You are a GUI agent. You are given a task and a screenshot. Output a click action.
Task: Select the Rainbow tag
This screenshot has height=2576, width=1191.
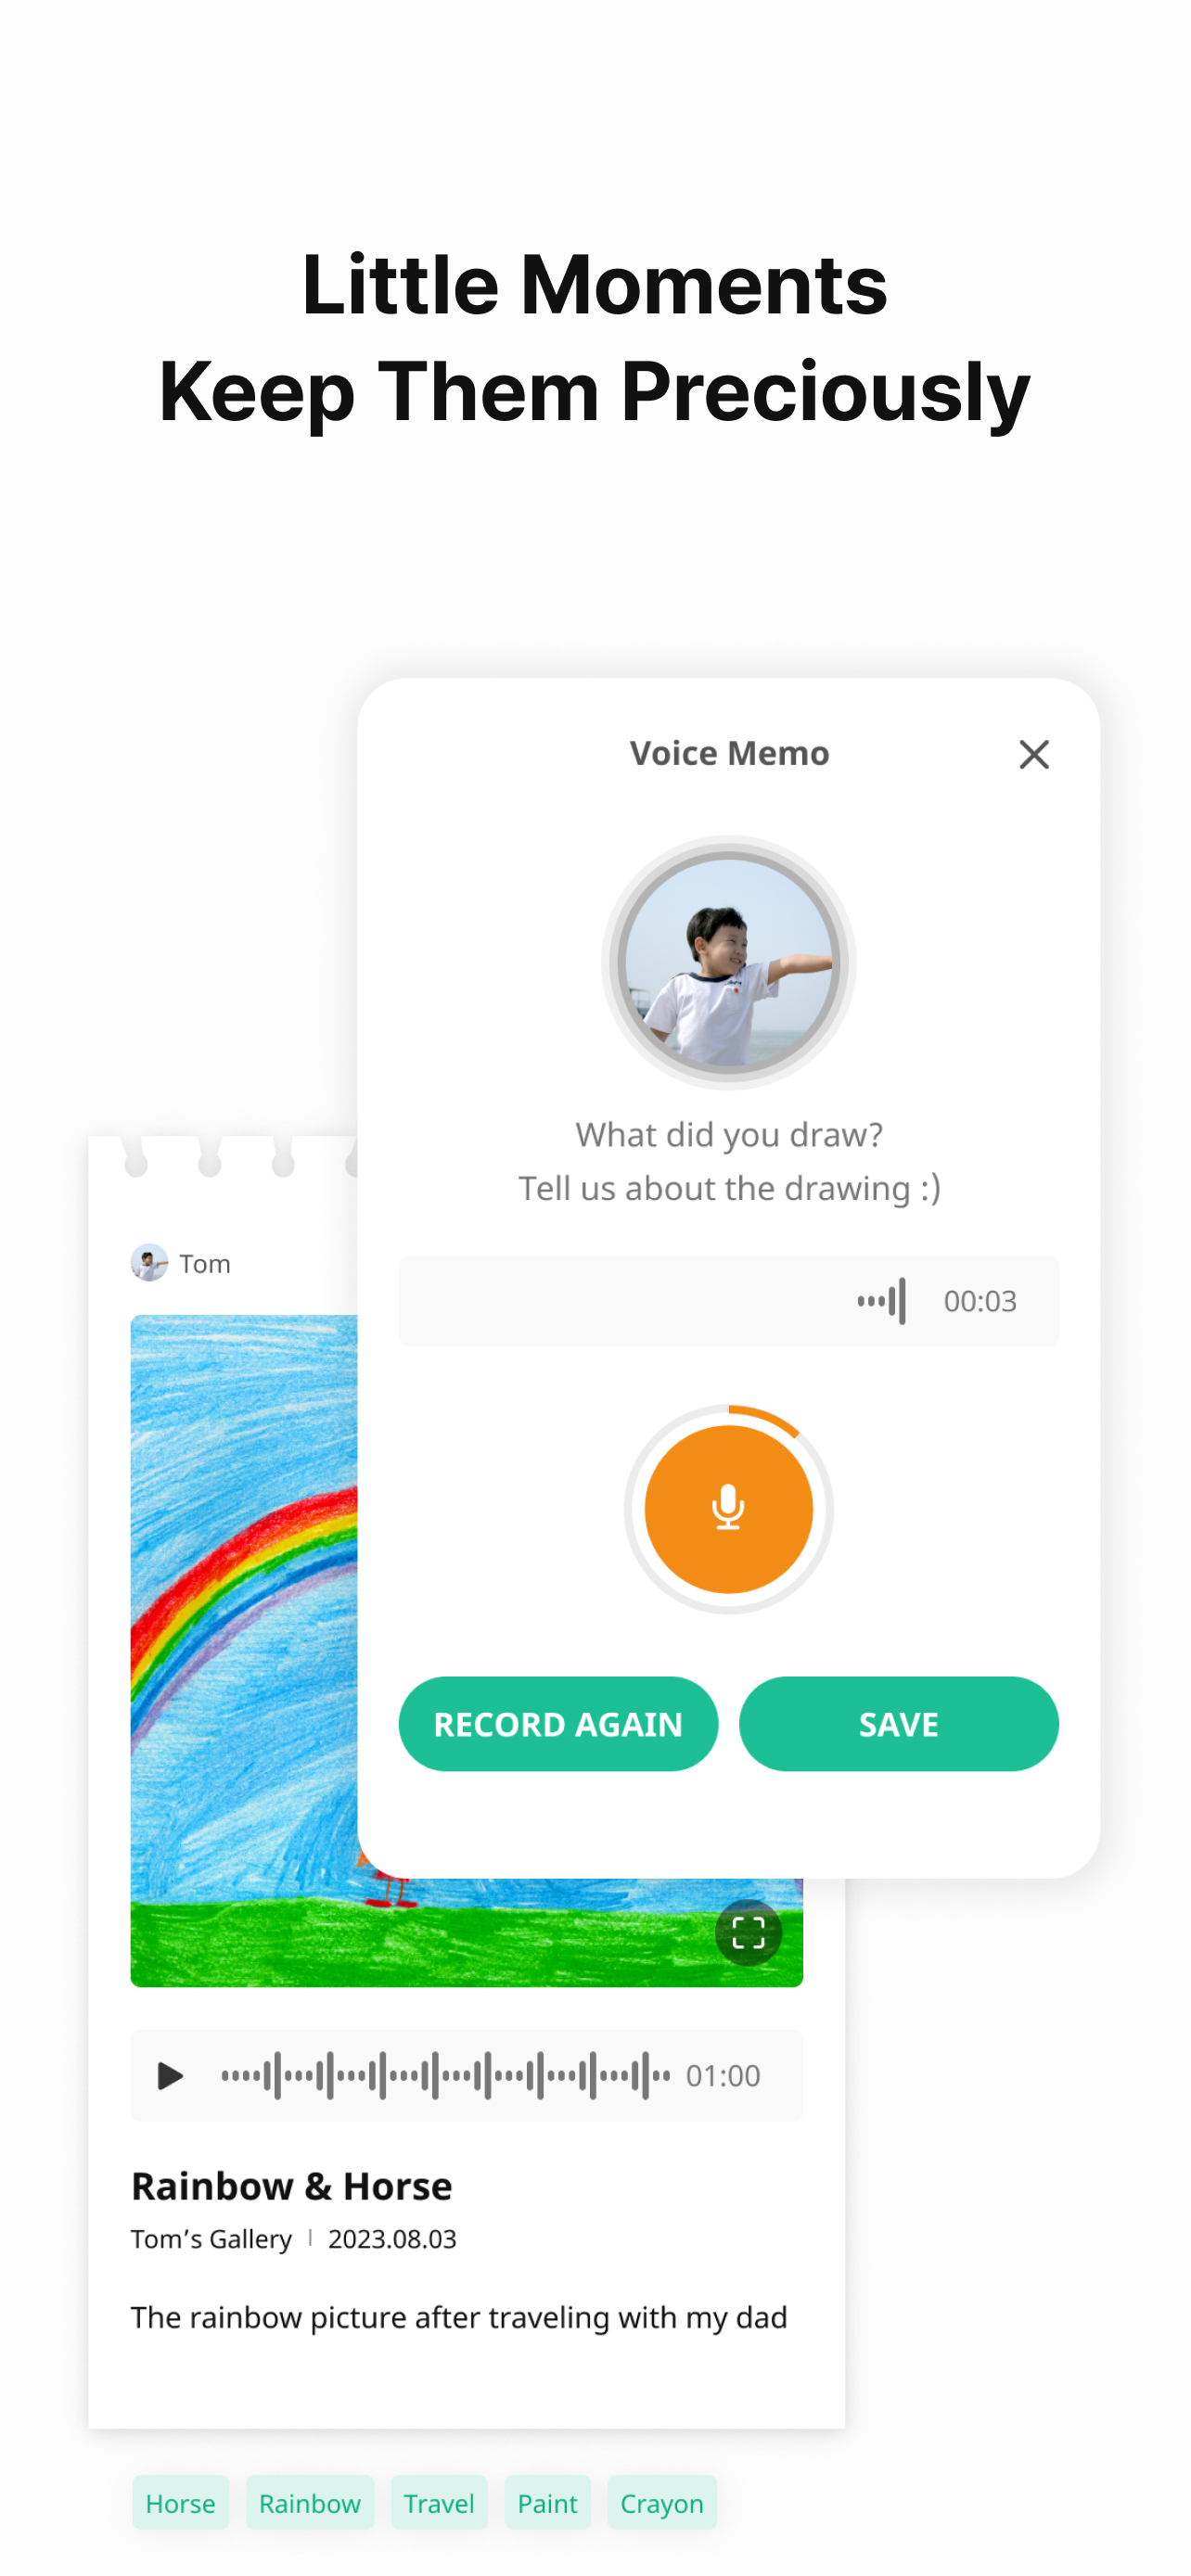point(310,2503)
